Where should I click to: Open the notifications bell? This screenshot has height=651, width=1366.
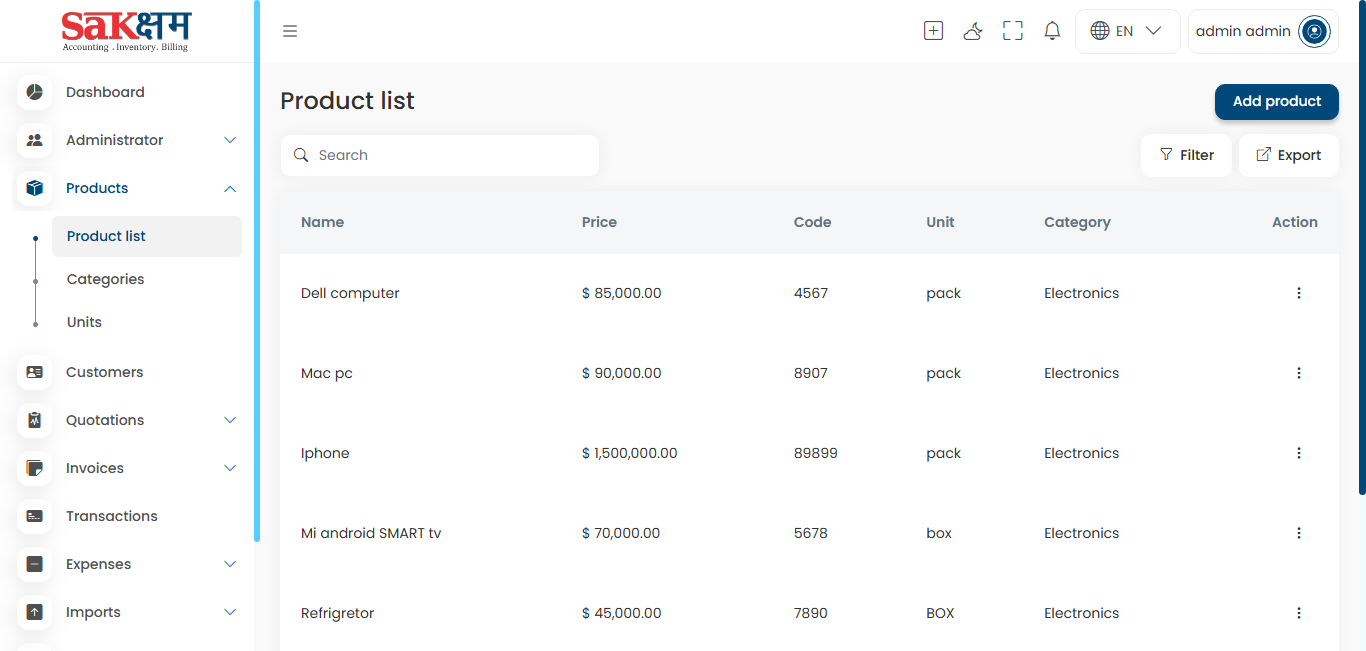[1052, 31]
